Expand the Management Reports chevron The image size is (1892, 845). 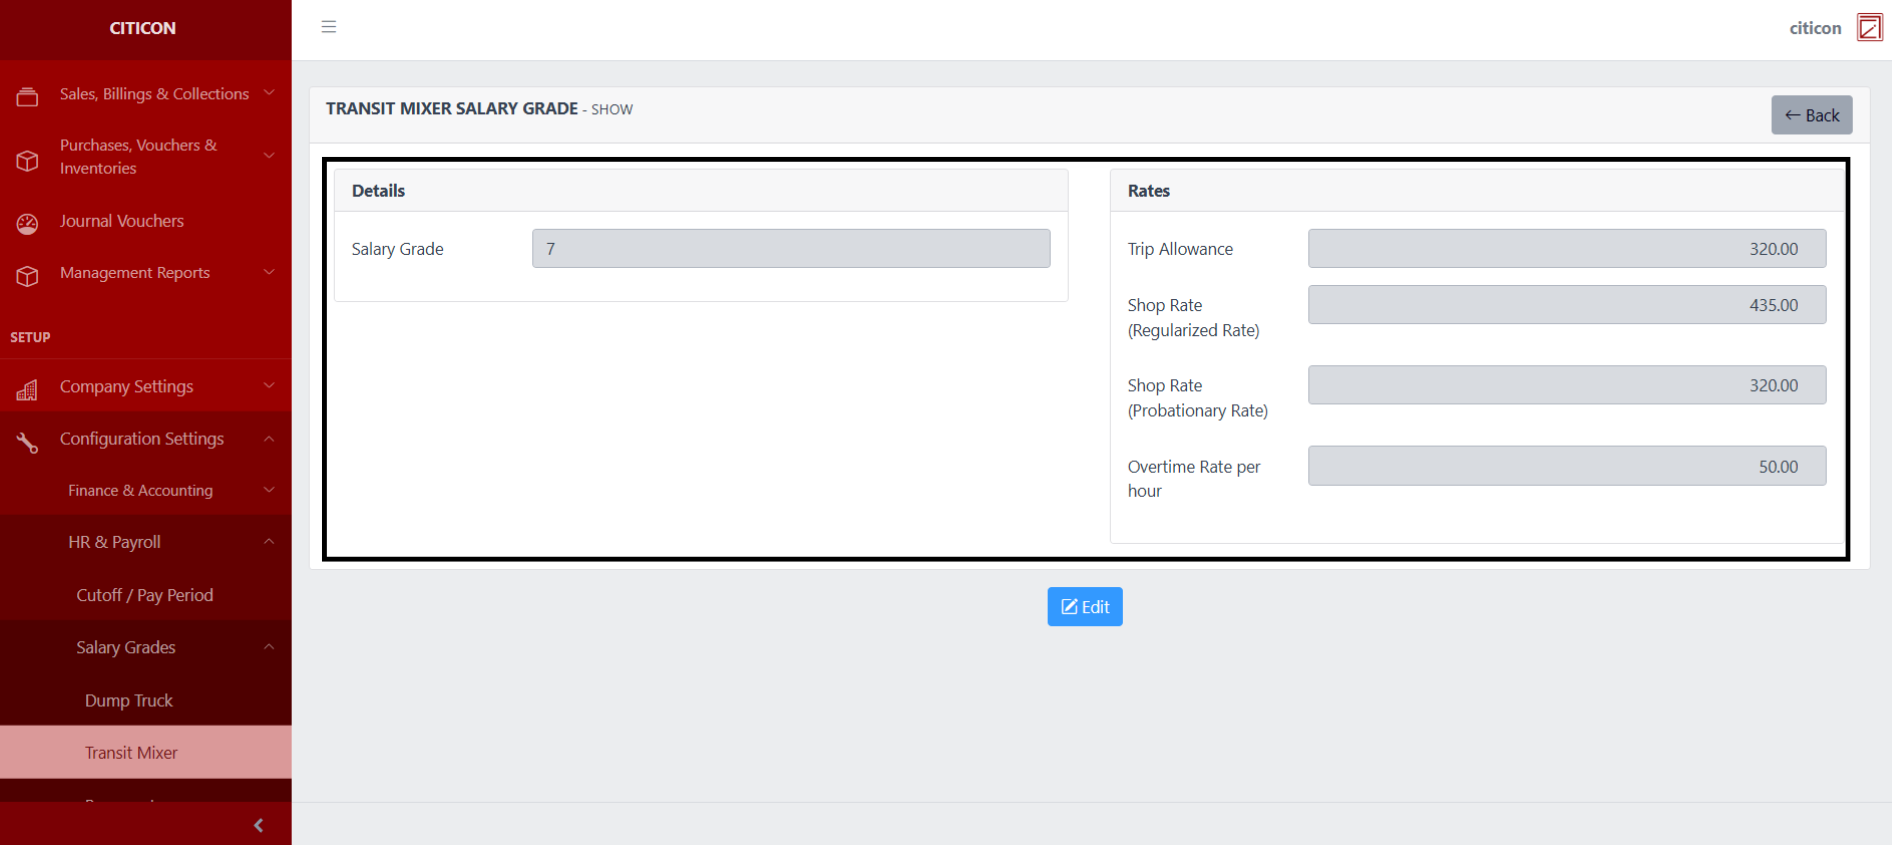tap(269, 272)
